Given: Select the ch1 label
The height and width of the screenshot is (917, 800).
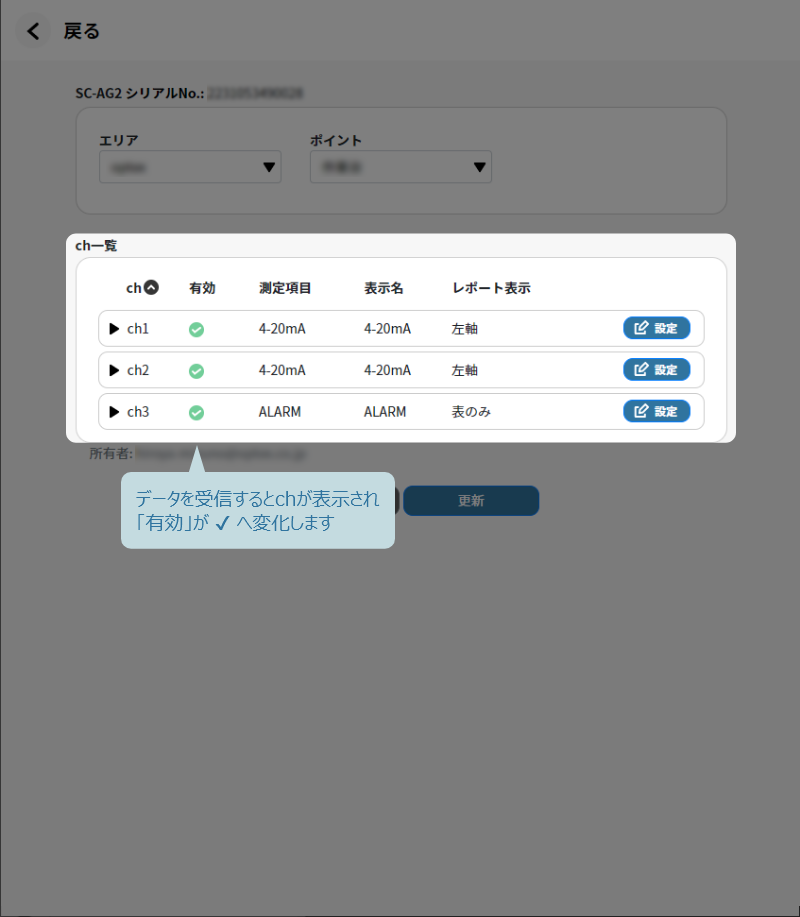Looking at the screenshot, I should pos(138,329).
